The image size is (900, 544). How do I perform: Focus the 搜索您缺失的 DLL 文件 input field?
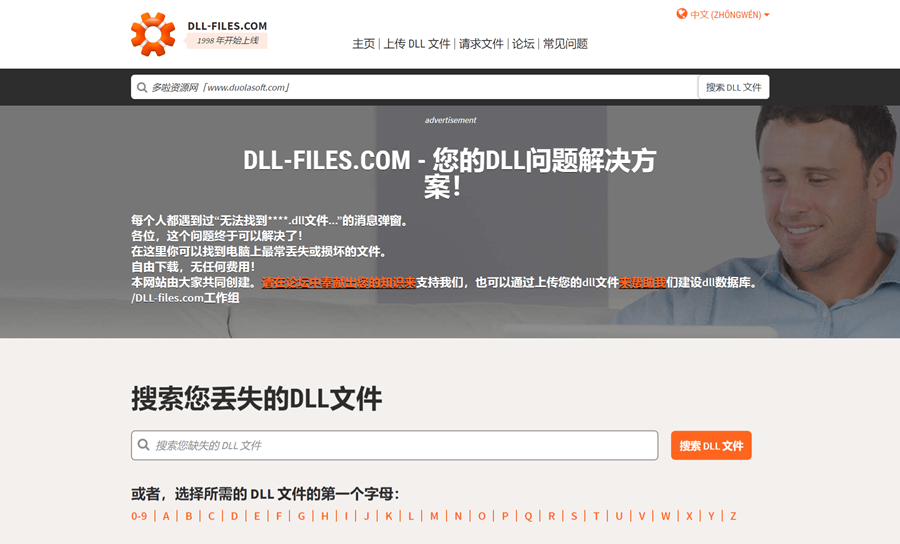pyautogui.click(x=394, y=445)
